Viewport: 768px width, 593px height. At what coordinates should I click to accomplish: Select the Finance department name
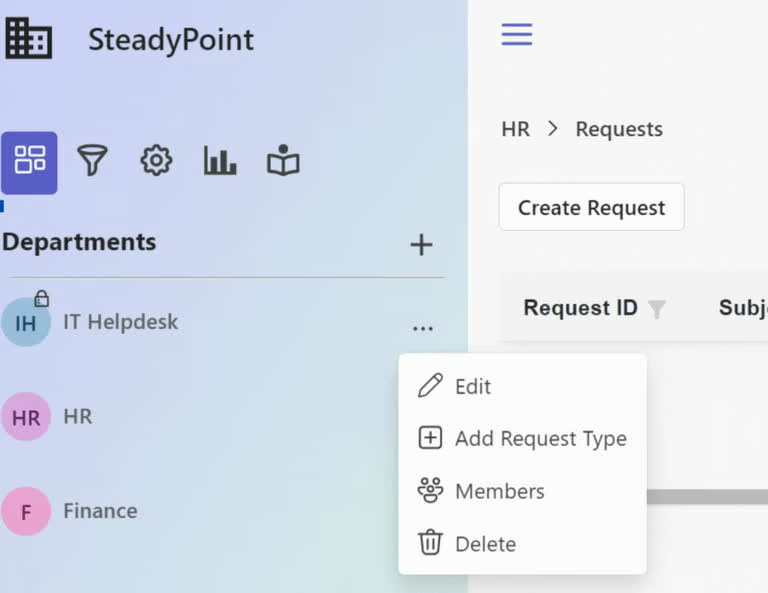pyautogui.click(x=100, y=511)
